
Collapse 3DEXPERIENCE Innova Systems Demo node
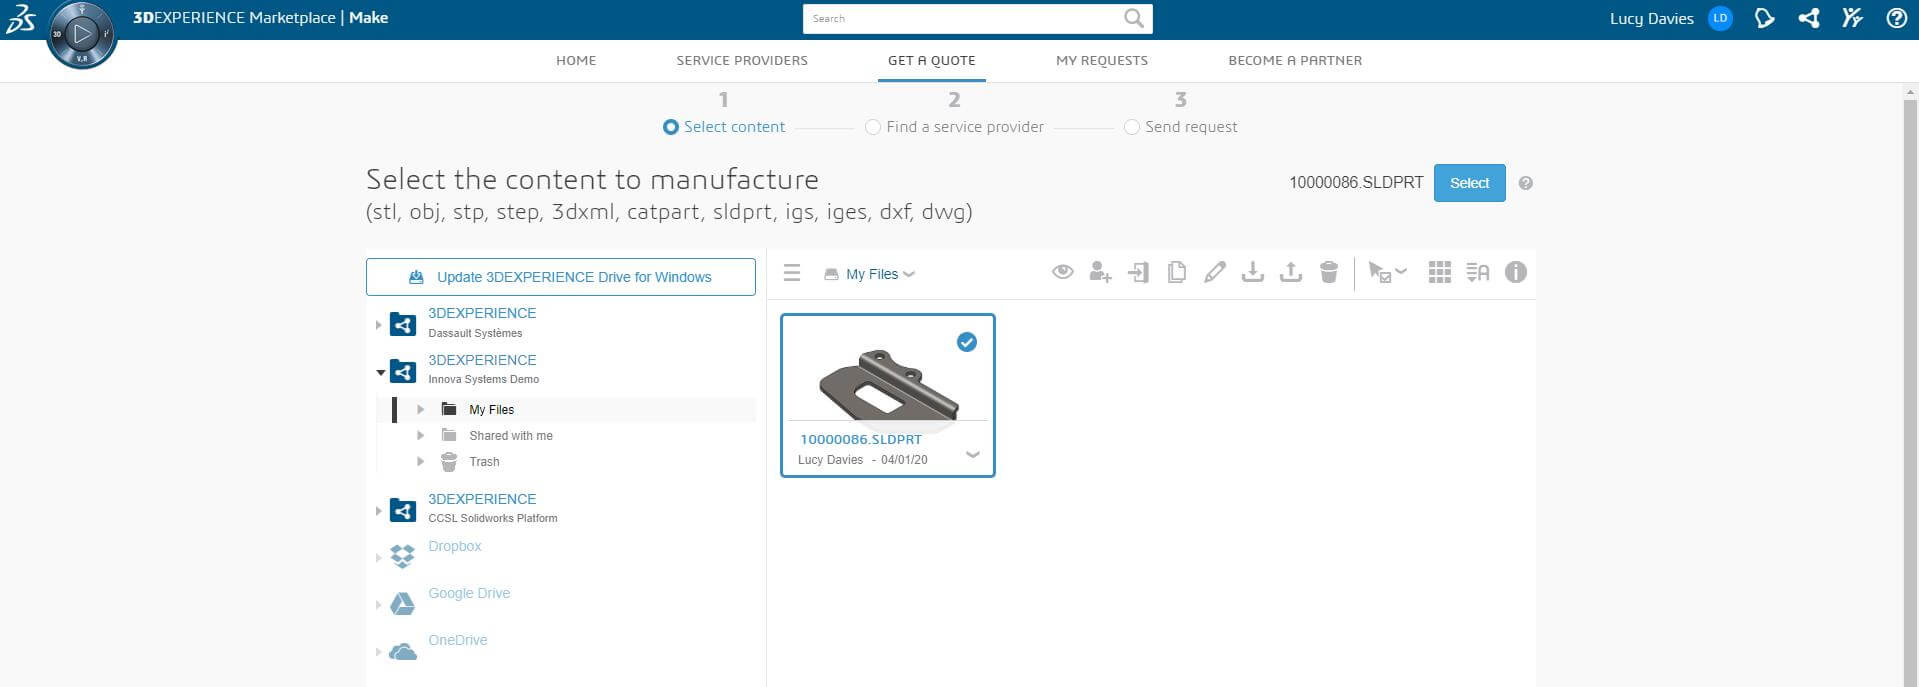click(380, 372)
